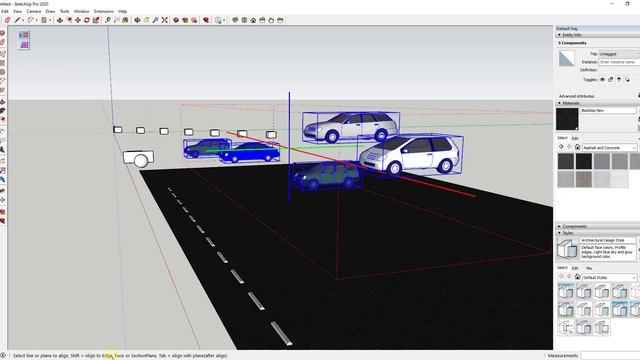Open the Help menu
This screenshot has width=640, height=360.
click(x=122, y=11)
